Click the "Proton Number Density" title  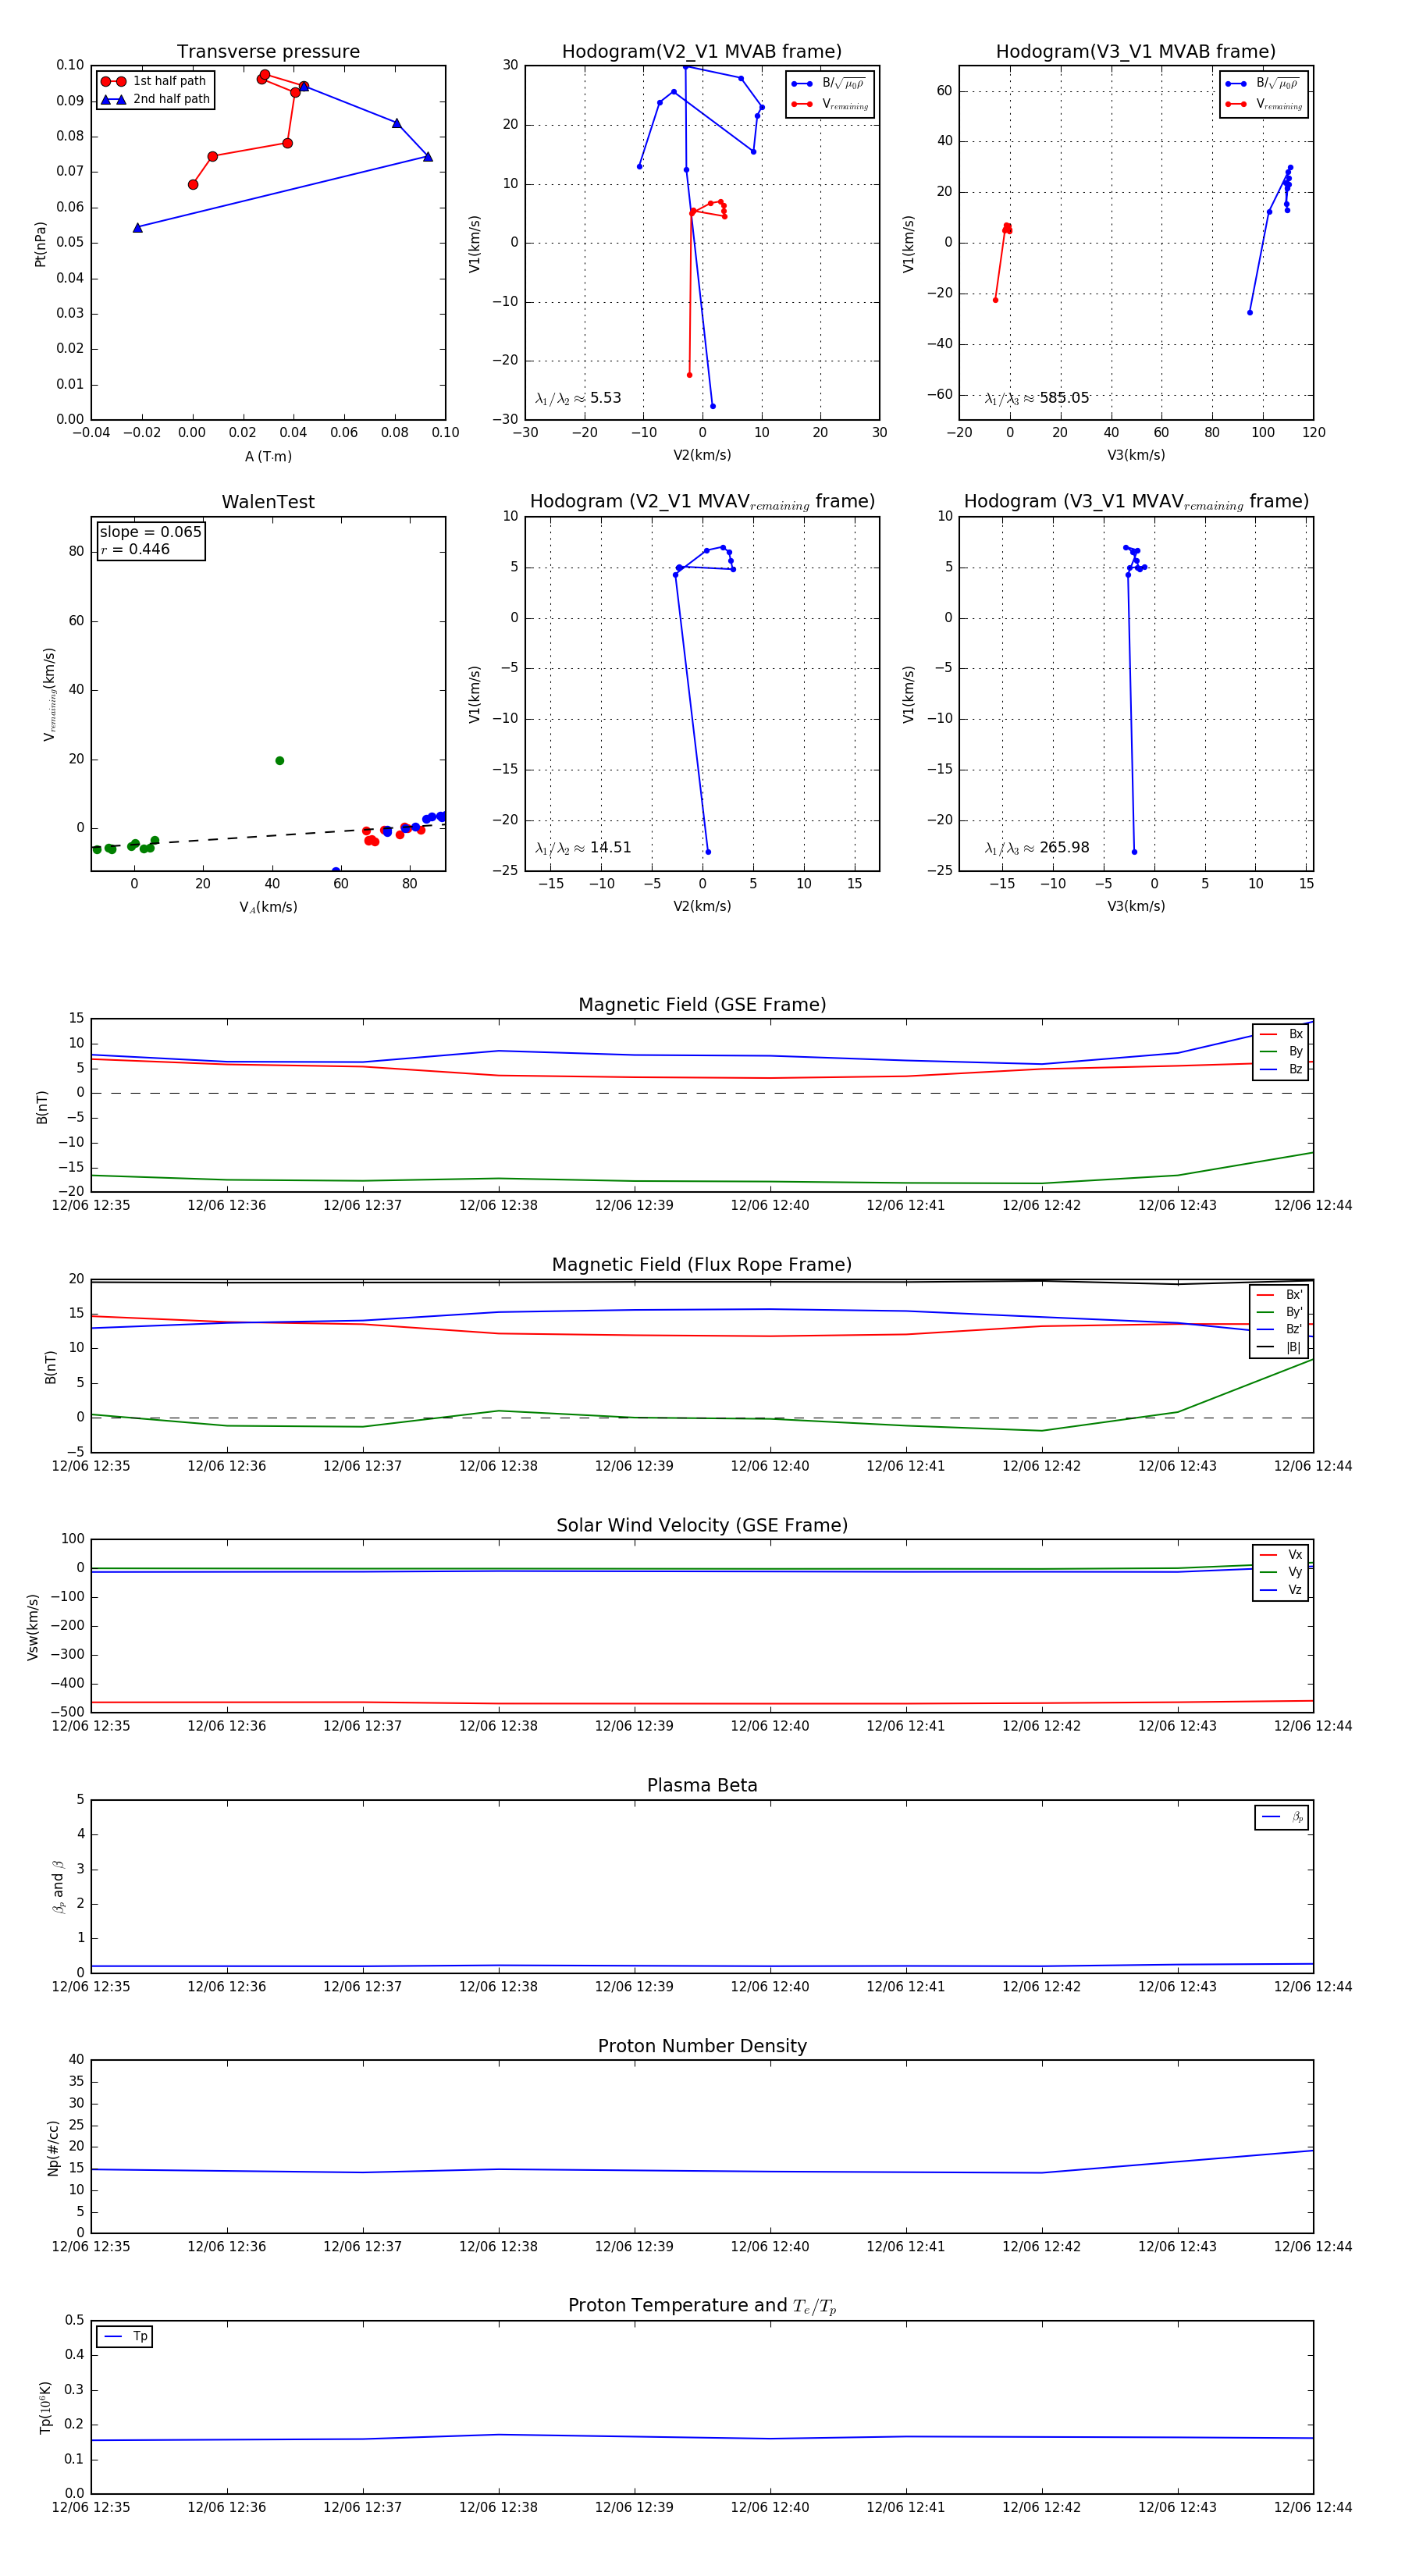click(x=702, y=2047)
